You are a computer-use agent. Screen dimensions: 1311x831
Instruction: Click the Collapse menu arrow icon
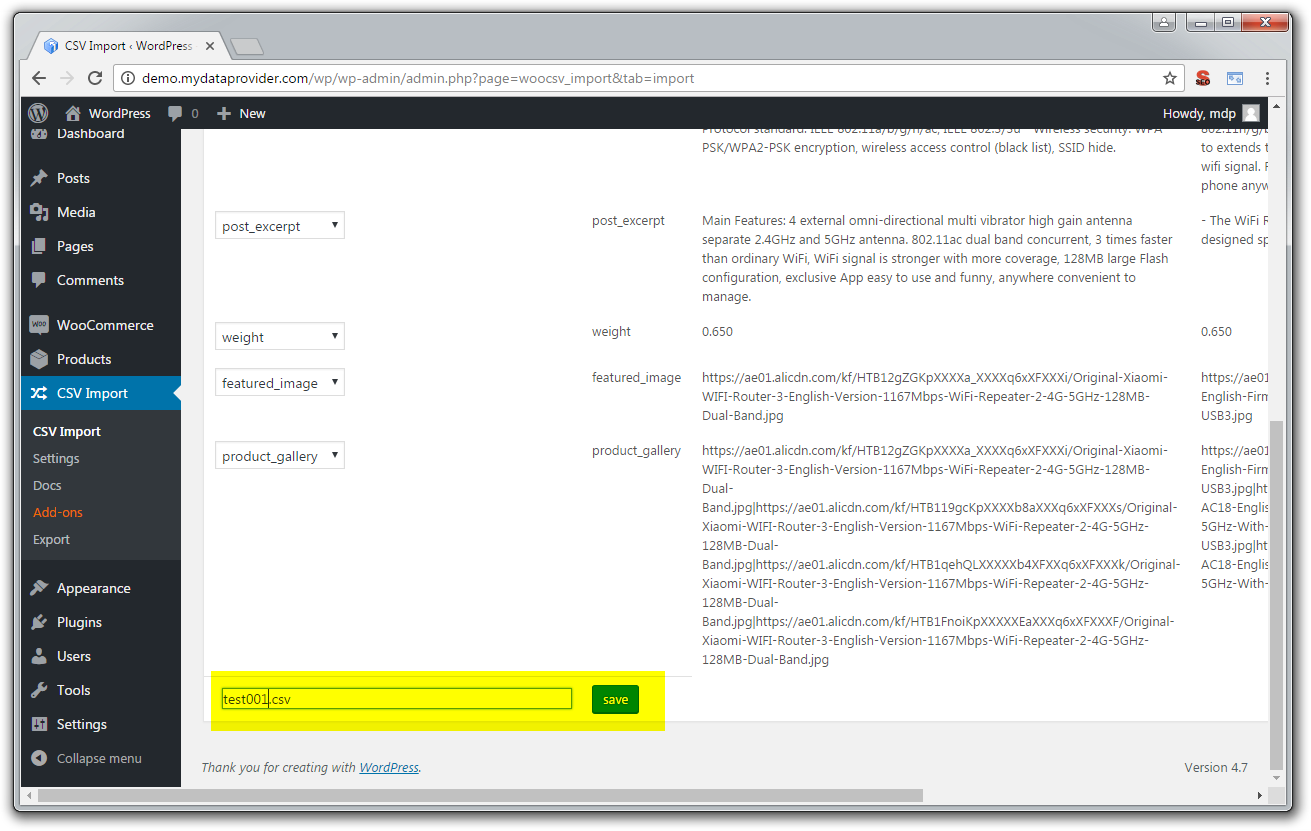click(x=39, y=758)
